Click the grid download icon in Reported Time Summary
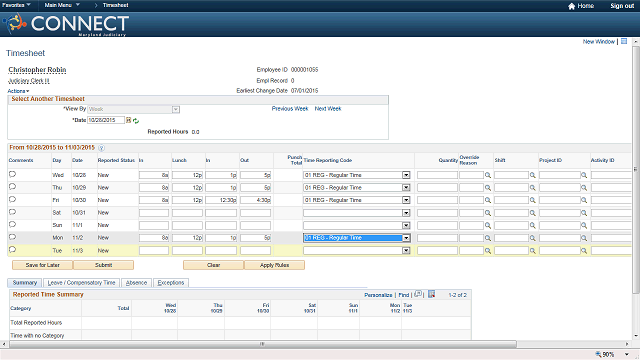 431,294
